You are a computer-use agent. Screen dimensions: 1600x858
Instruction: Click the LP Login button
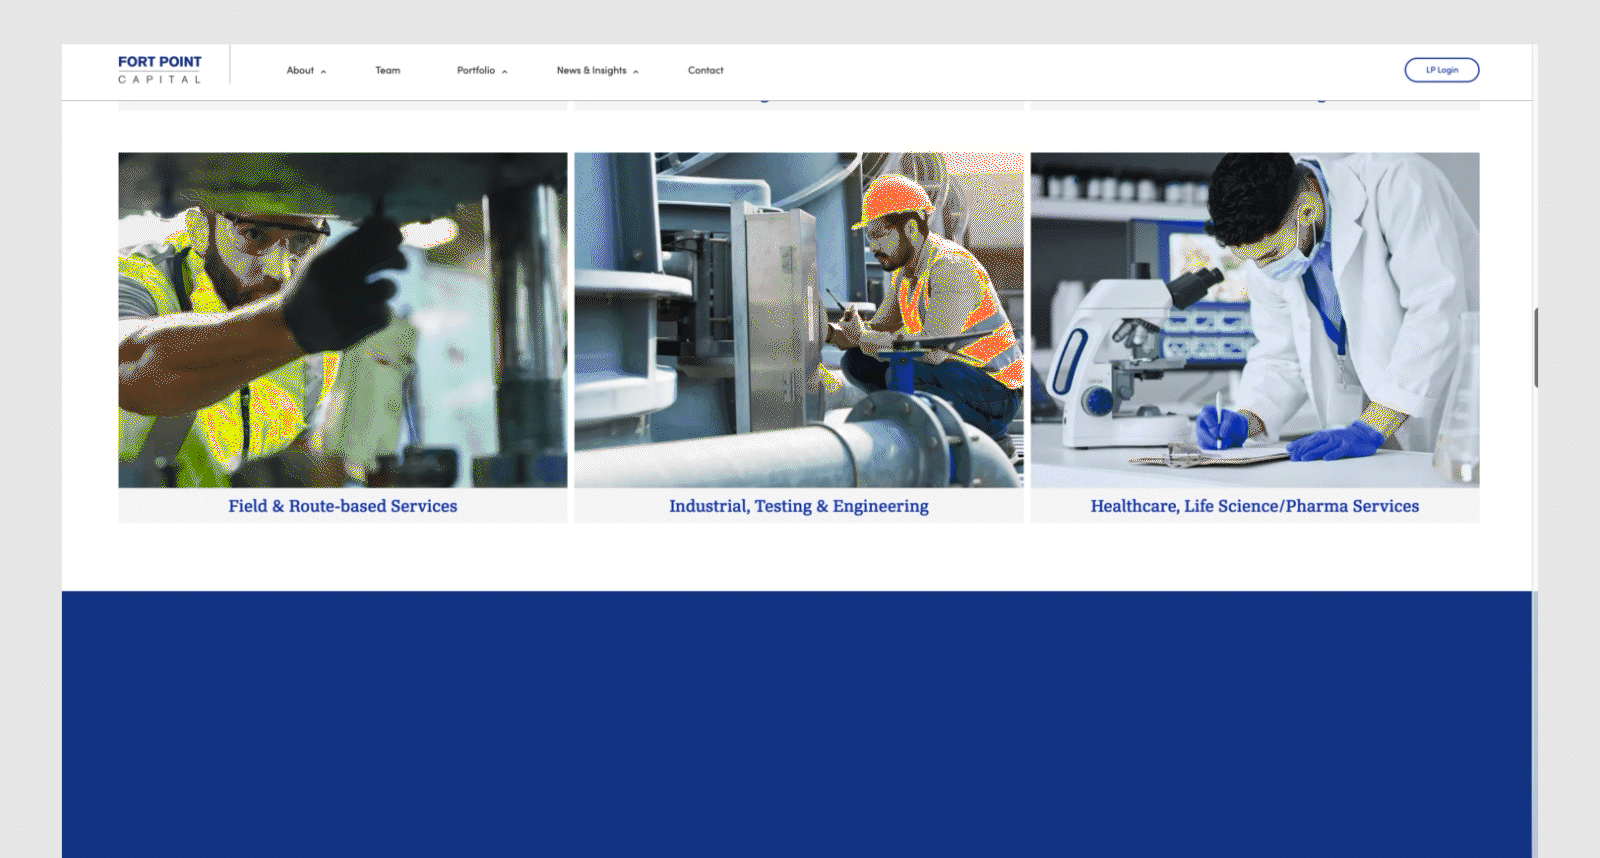pyautogui.click(x=1442, y=70)
